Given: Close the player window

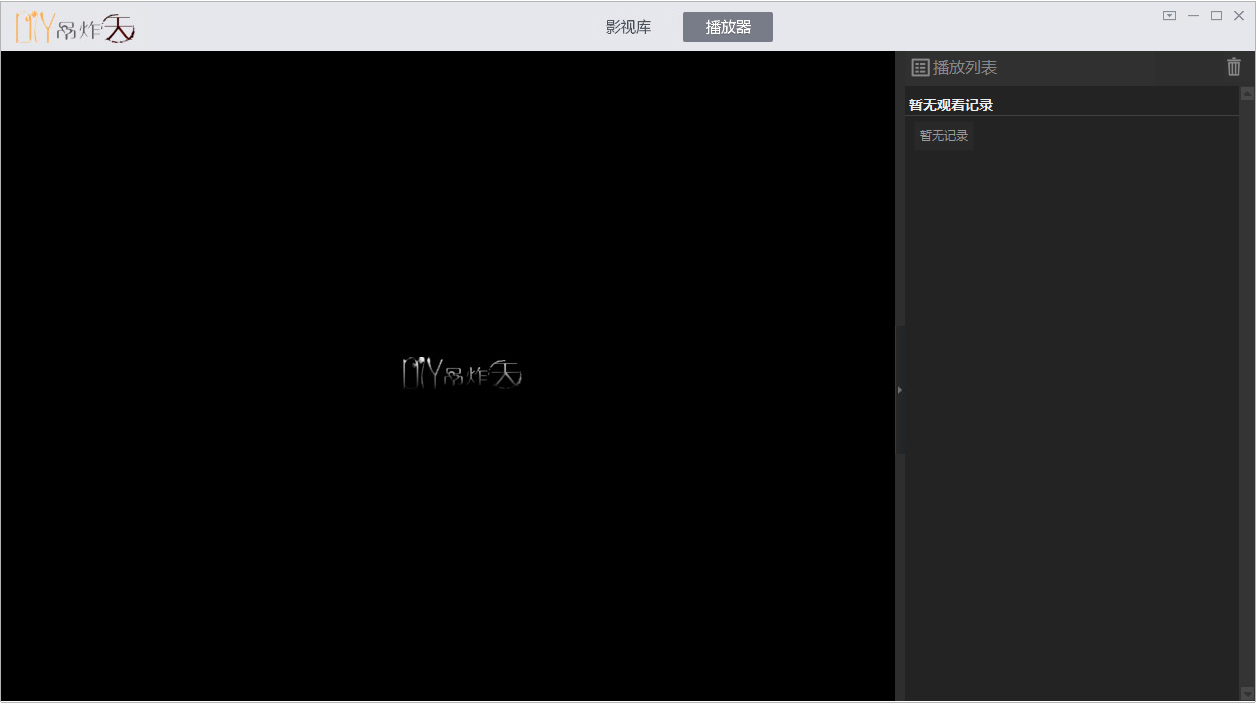Looking at the screenshot, I should [1239, 15].
